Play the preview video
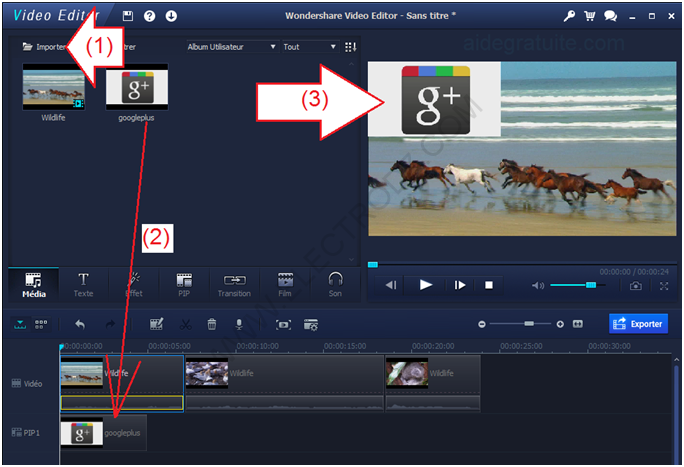Image resolution: width=684 pixels, height=467 pixels. click(x=425, y=285)
